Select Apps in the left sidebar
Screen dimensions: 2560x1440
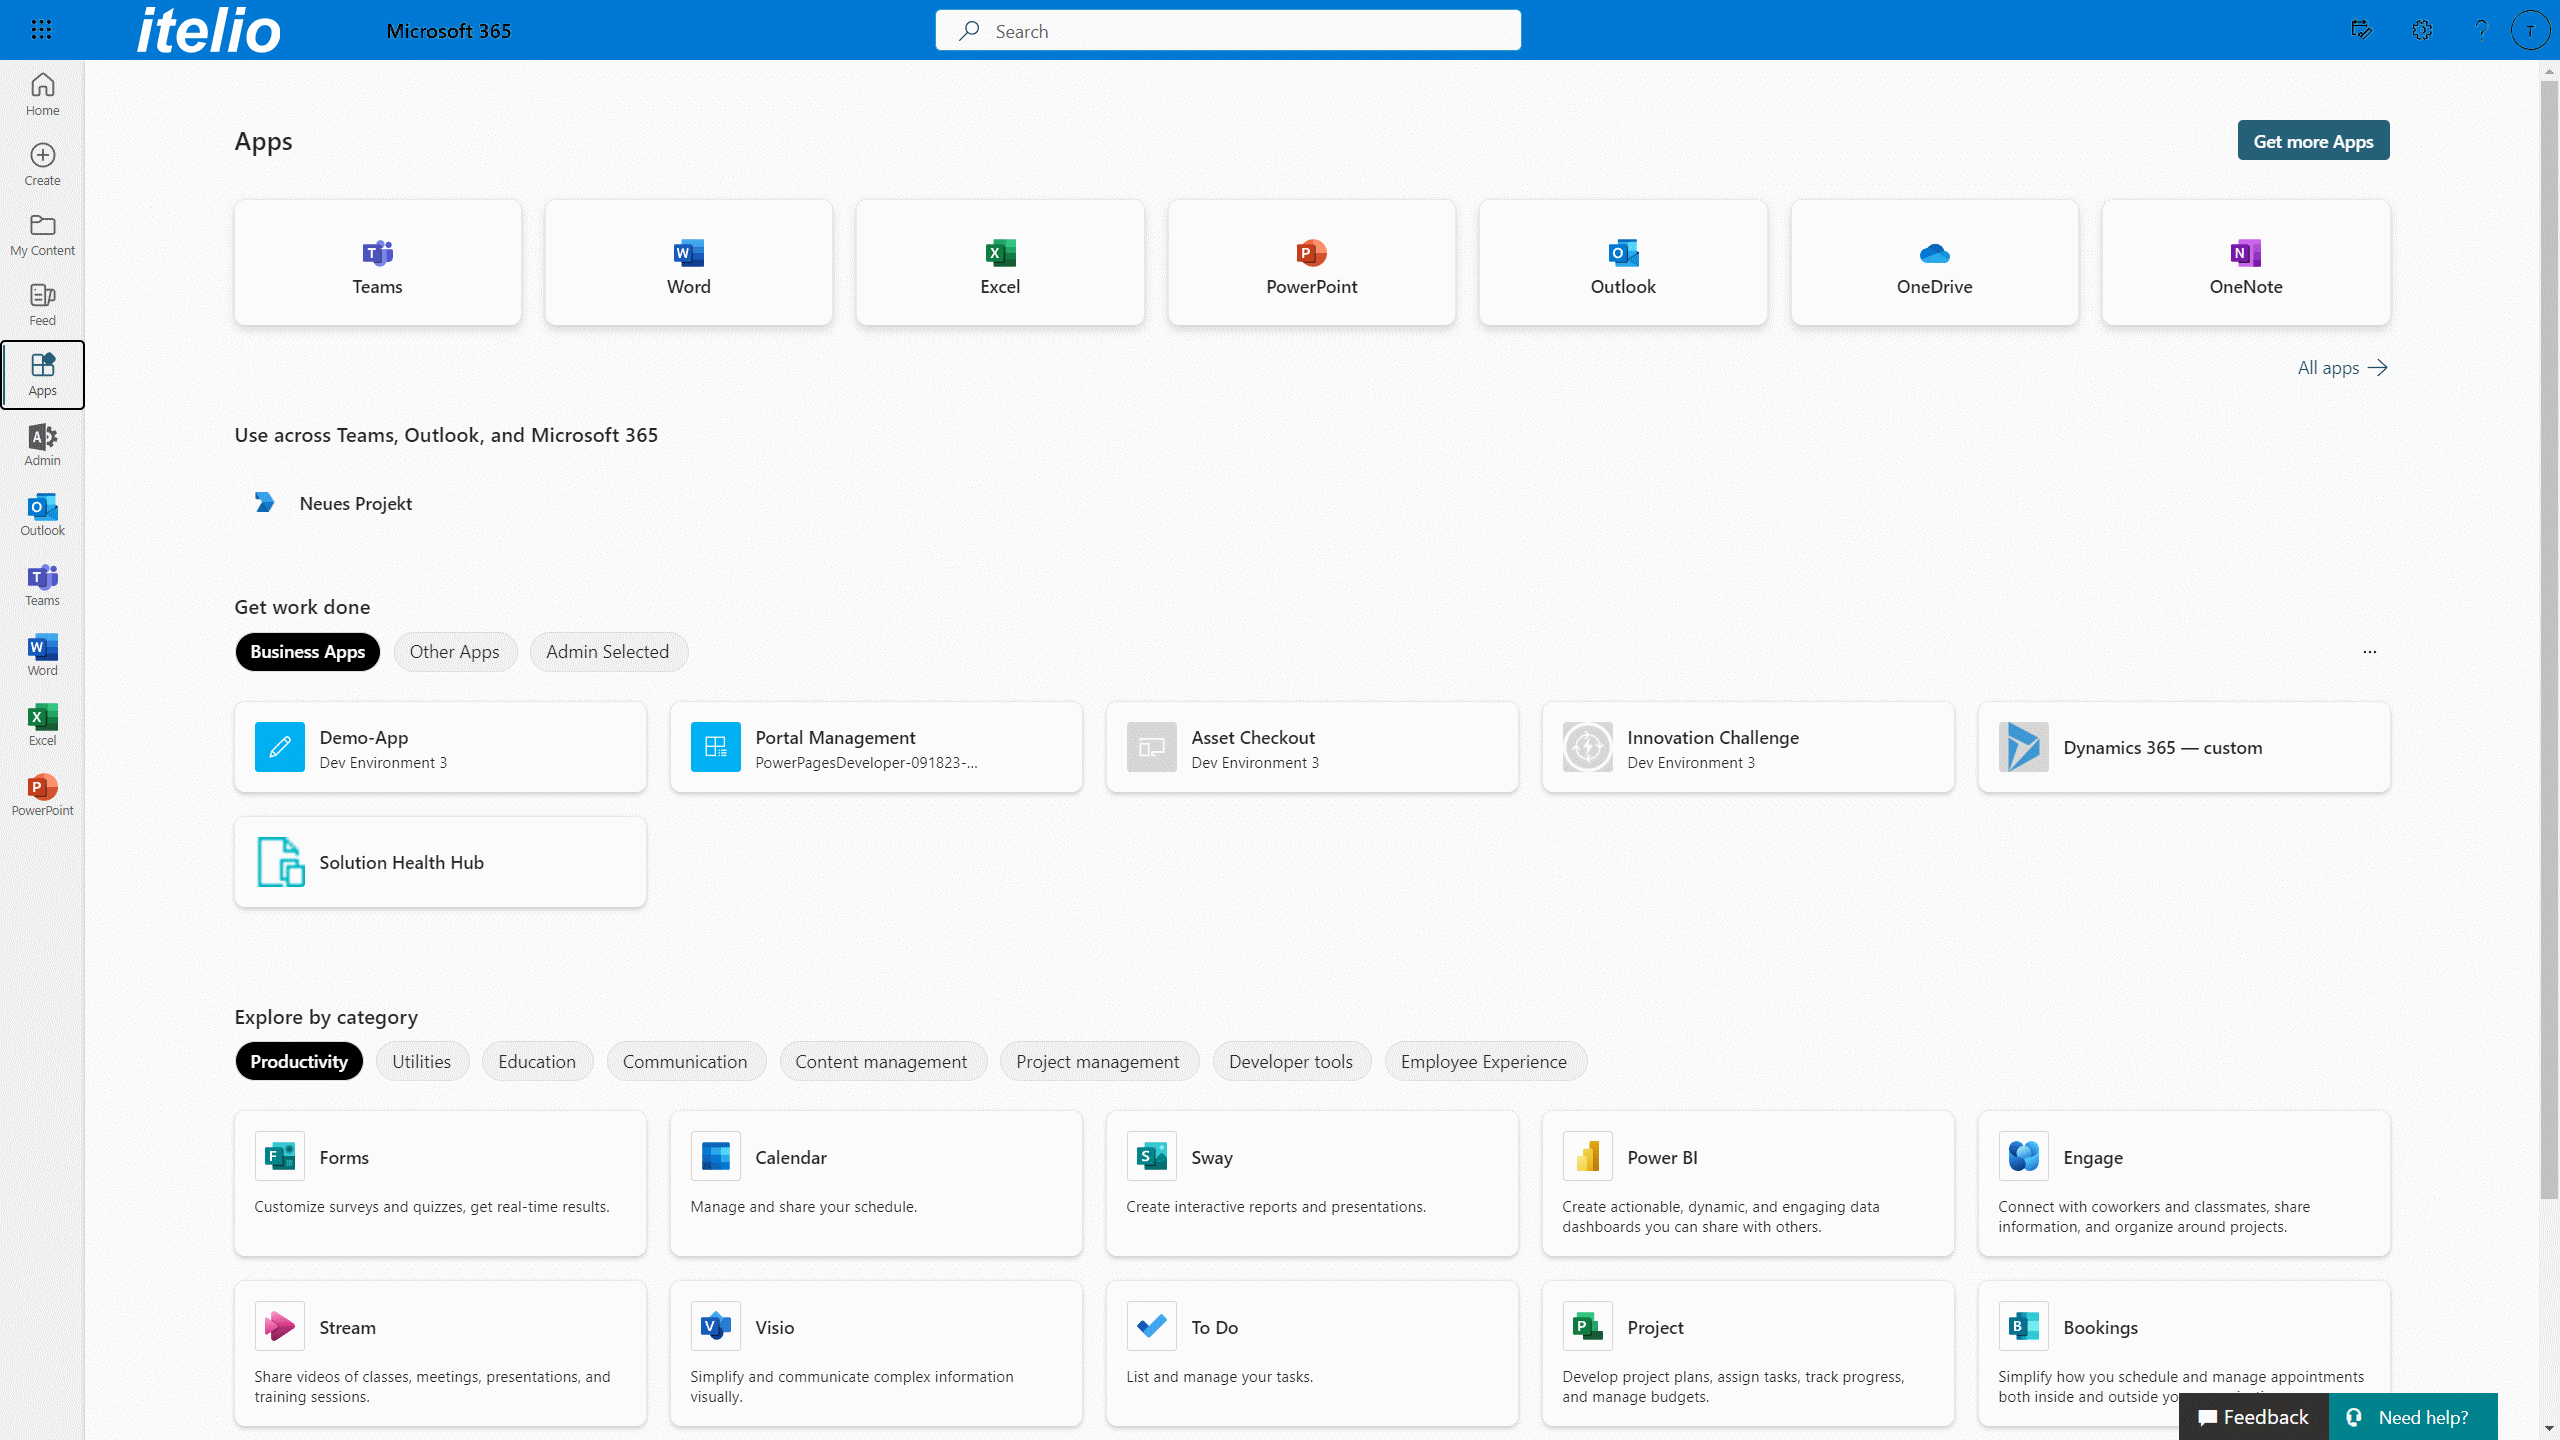pos(42,375)
